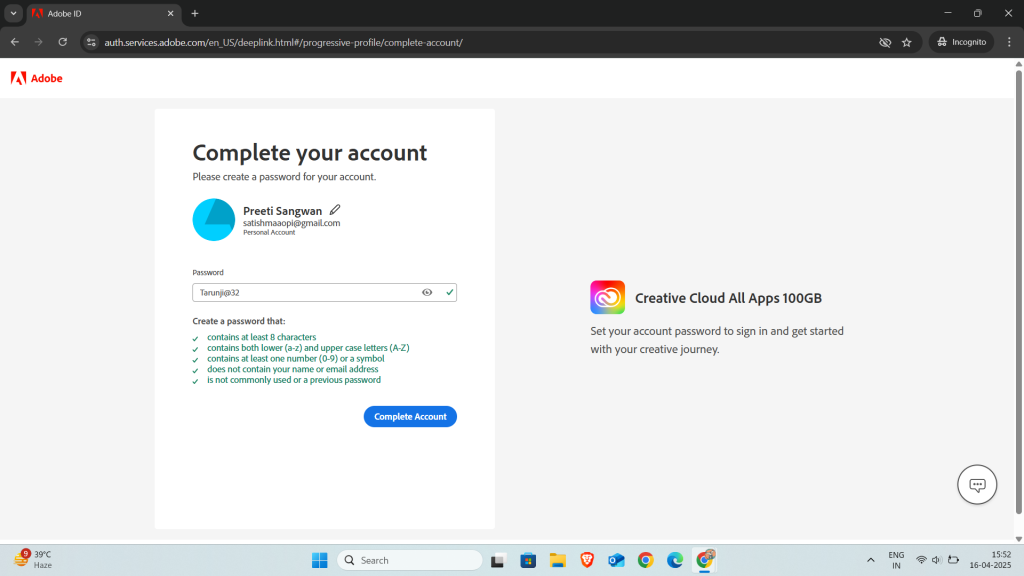Select the Adobe ID tab
The width and height of the screenshot is (1024, 576).
tap(103, 13)
